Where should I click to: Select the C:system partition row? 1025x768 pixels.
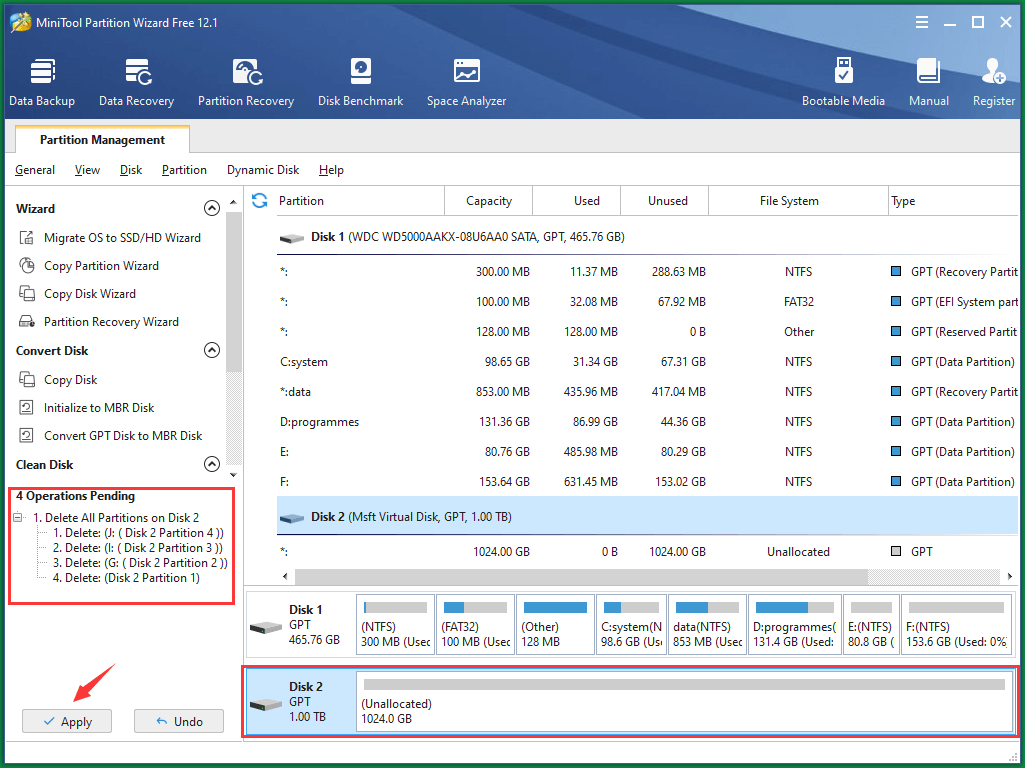[x=647, y=362]
